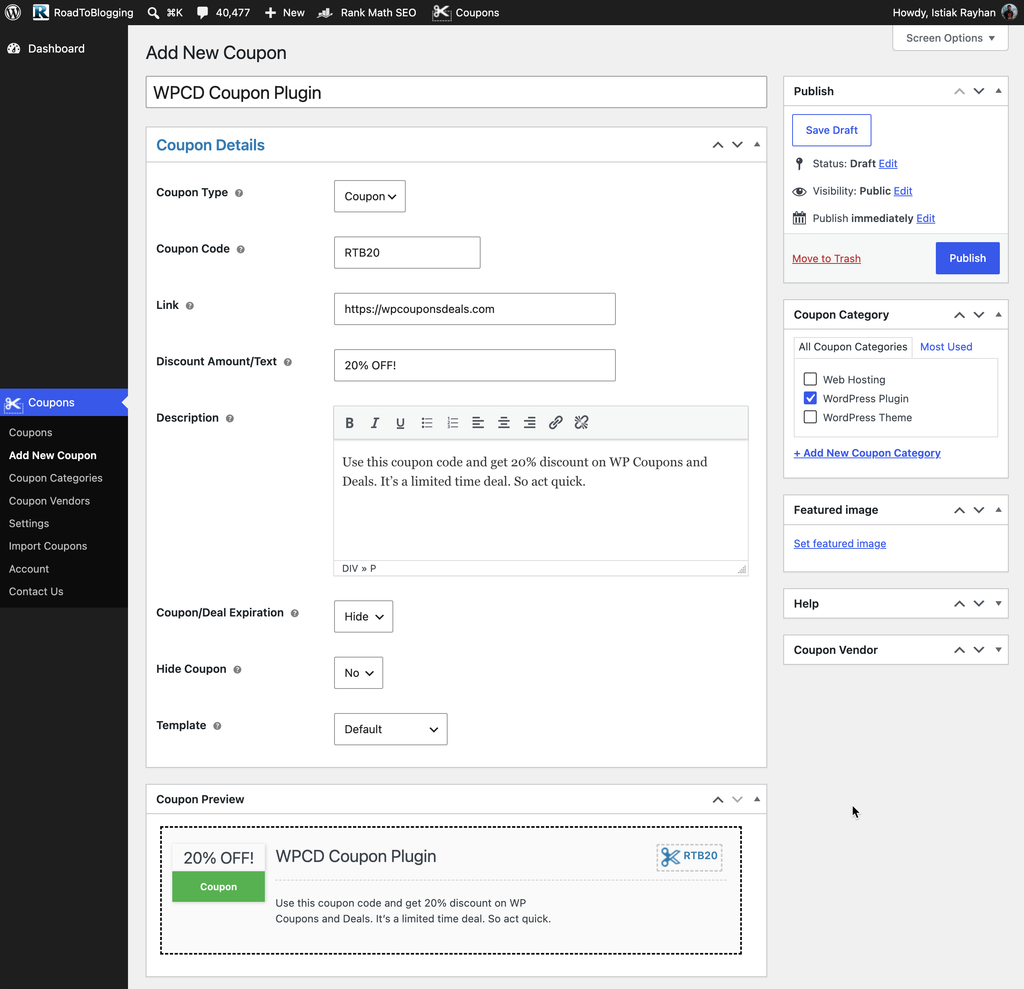Click help icon next to Hide Coupon

pyautogui.click(x=237, y=670)
